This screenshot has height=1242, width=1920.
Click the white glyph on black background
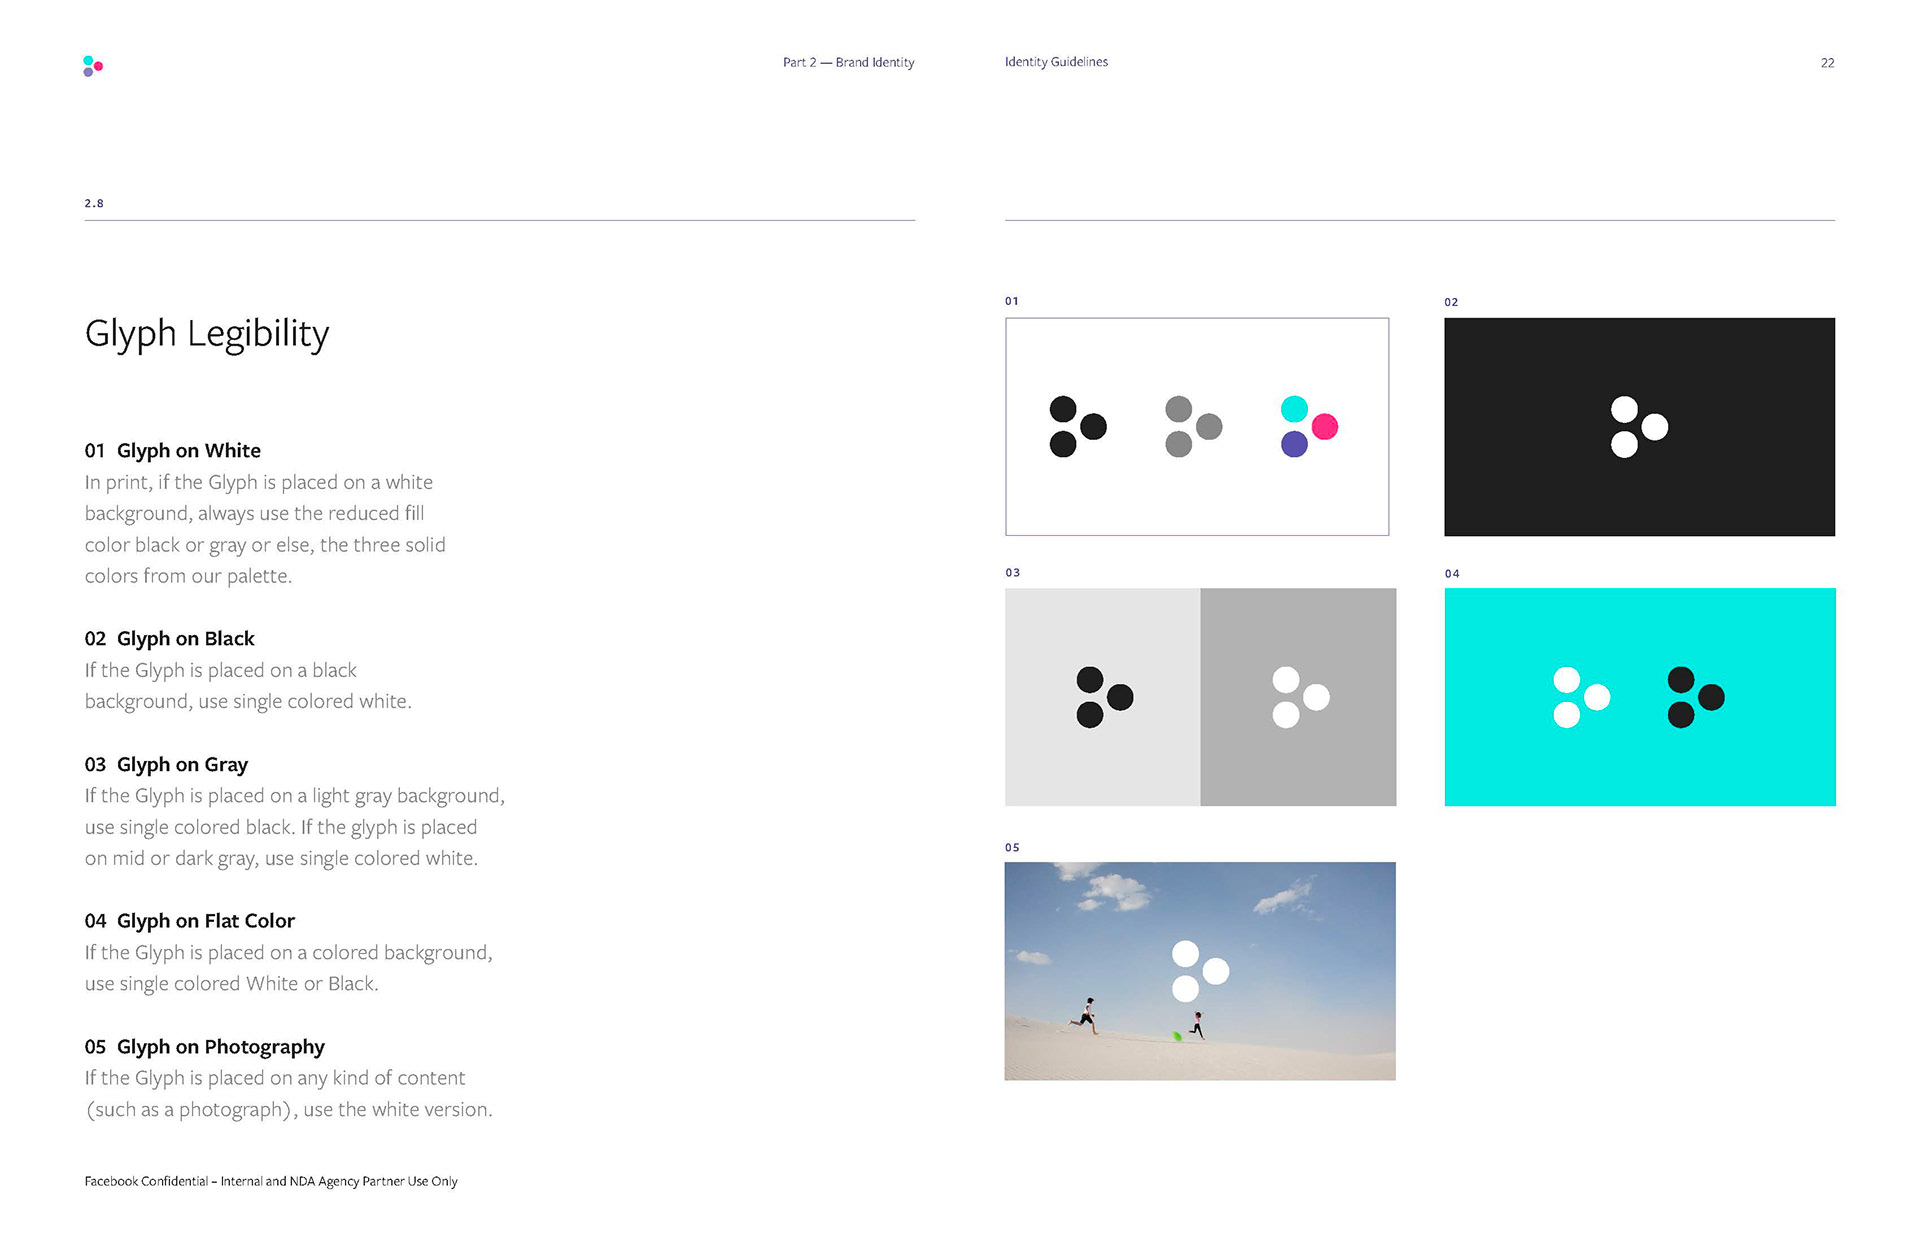click(1639, 427)
